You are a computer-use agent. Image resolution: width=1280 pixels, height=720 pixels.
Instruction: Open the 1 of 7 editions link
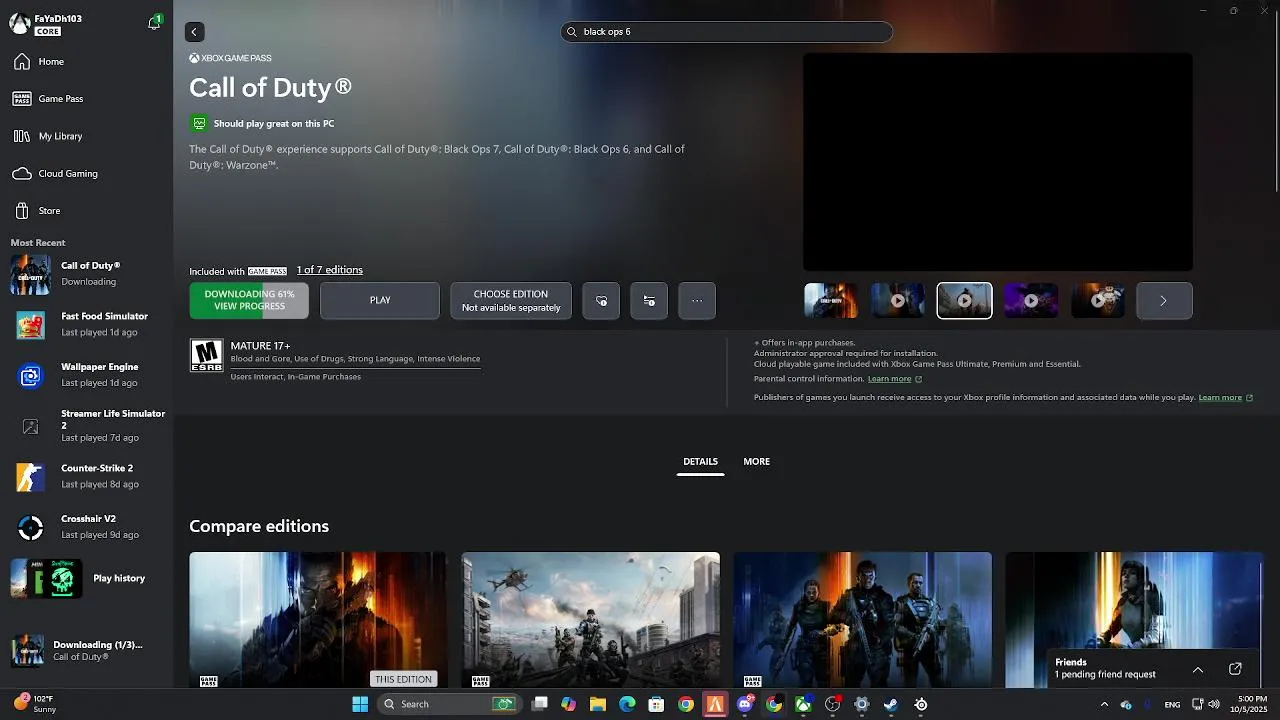[330, 270]
